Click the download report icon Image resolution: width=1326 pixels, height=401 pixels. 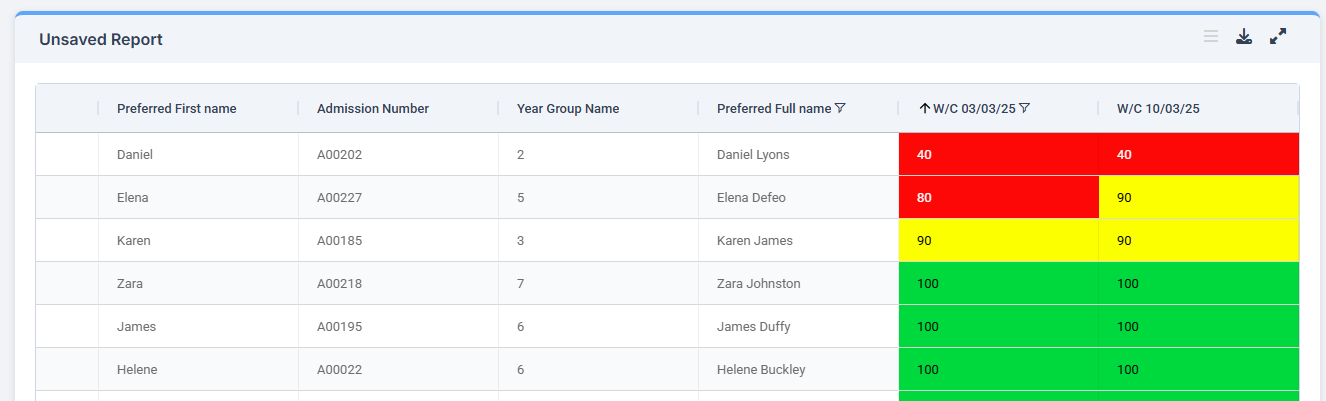tap(1243, 37)
